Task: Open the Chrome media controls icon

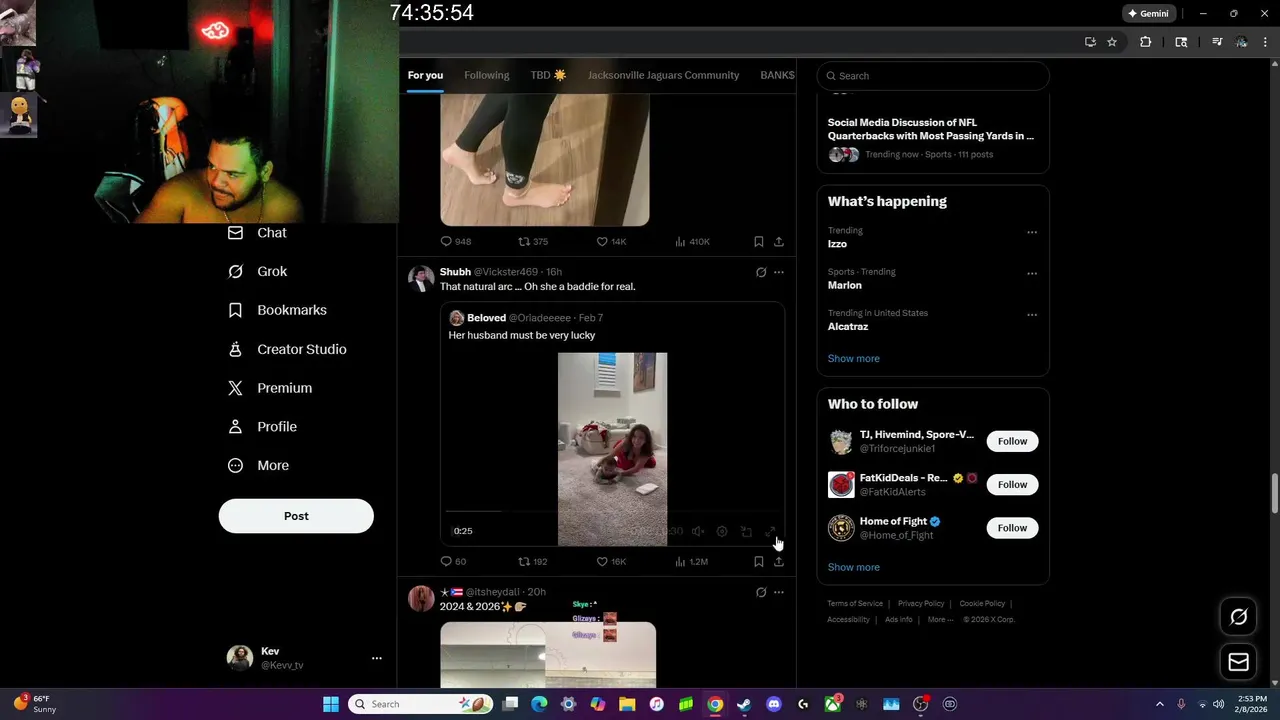Action: pos(1217,42)
